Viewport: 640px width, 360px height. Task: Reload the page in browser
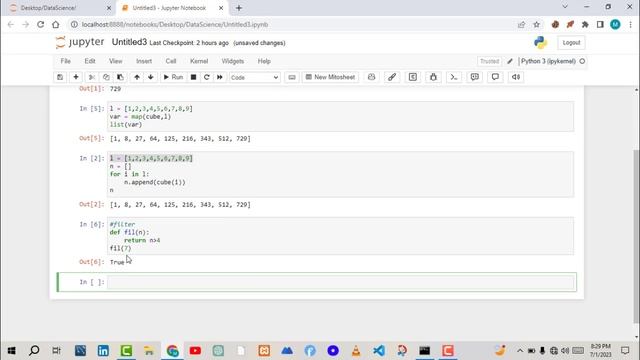click(40, 24)
